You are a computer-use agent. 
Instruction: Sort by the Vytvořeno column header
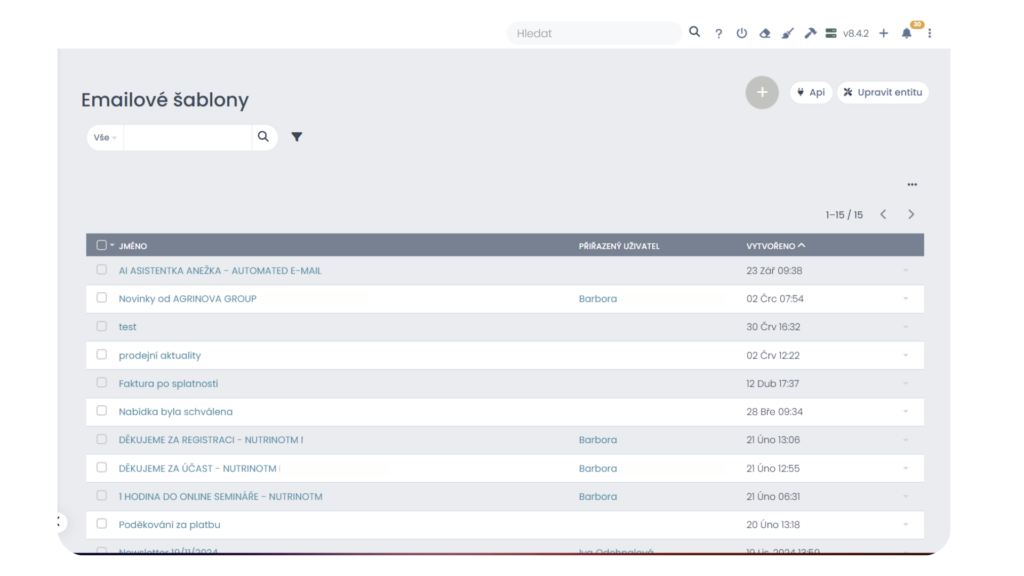pos(771,246)
